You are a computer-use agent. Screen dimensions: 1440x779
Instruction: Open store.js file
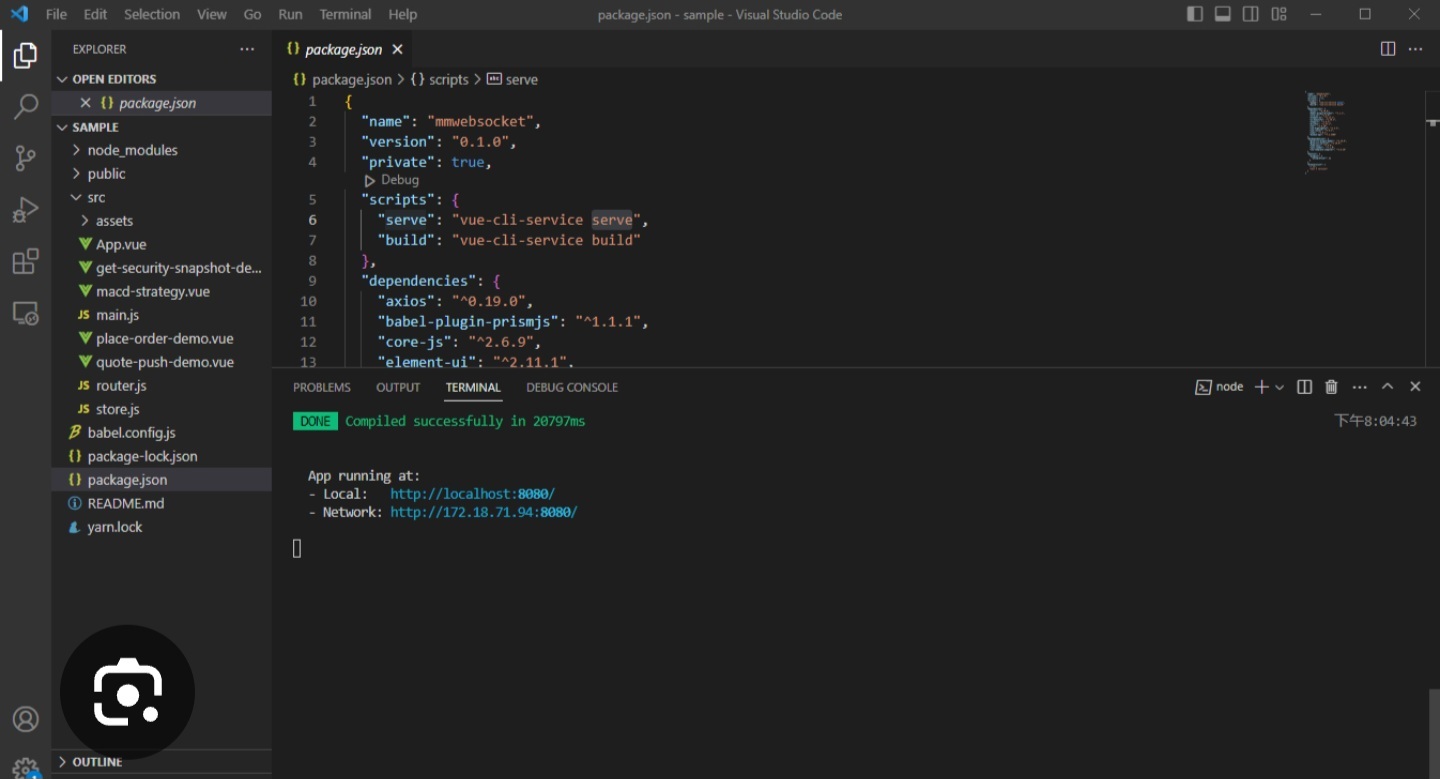[161, 409]
